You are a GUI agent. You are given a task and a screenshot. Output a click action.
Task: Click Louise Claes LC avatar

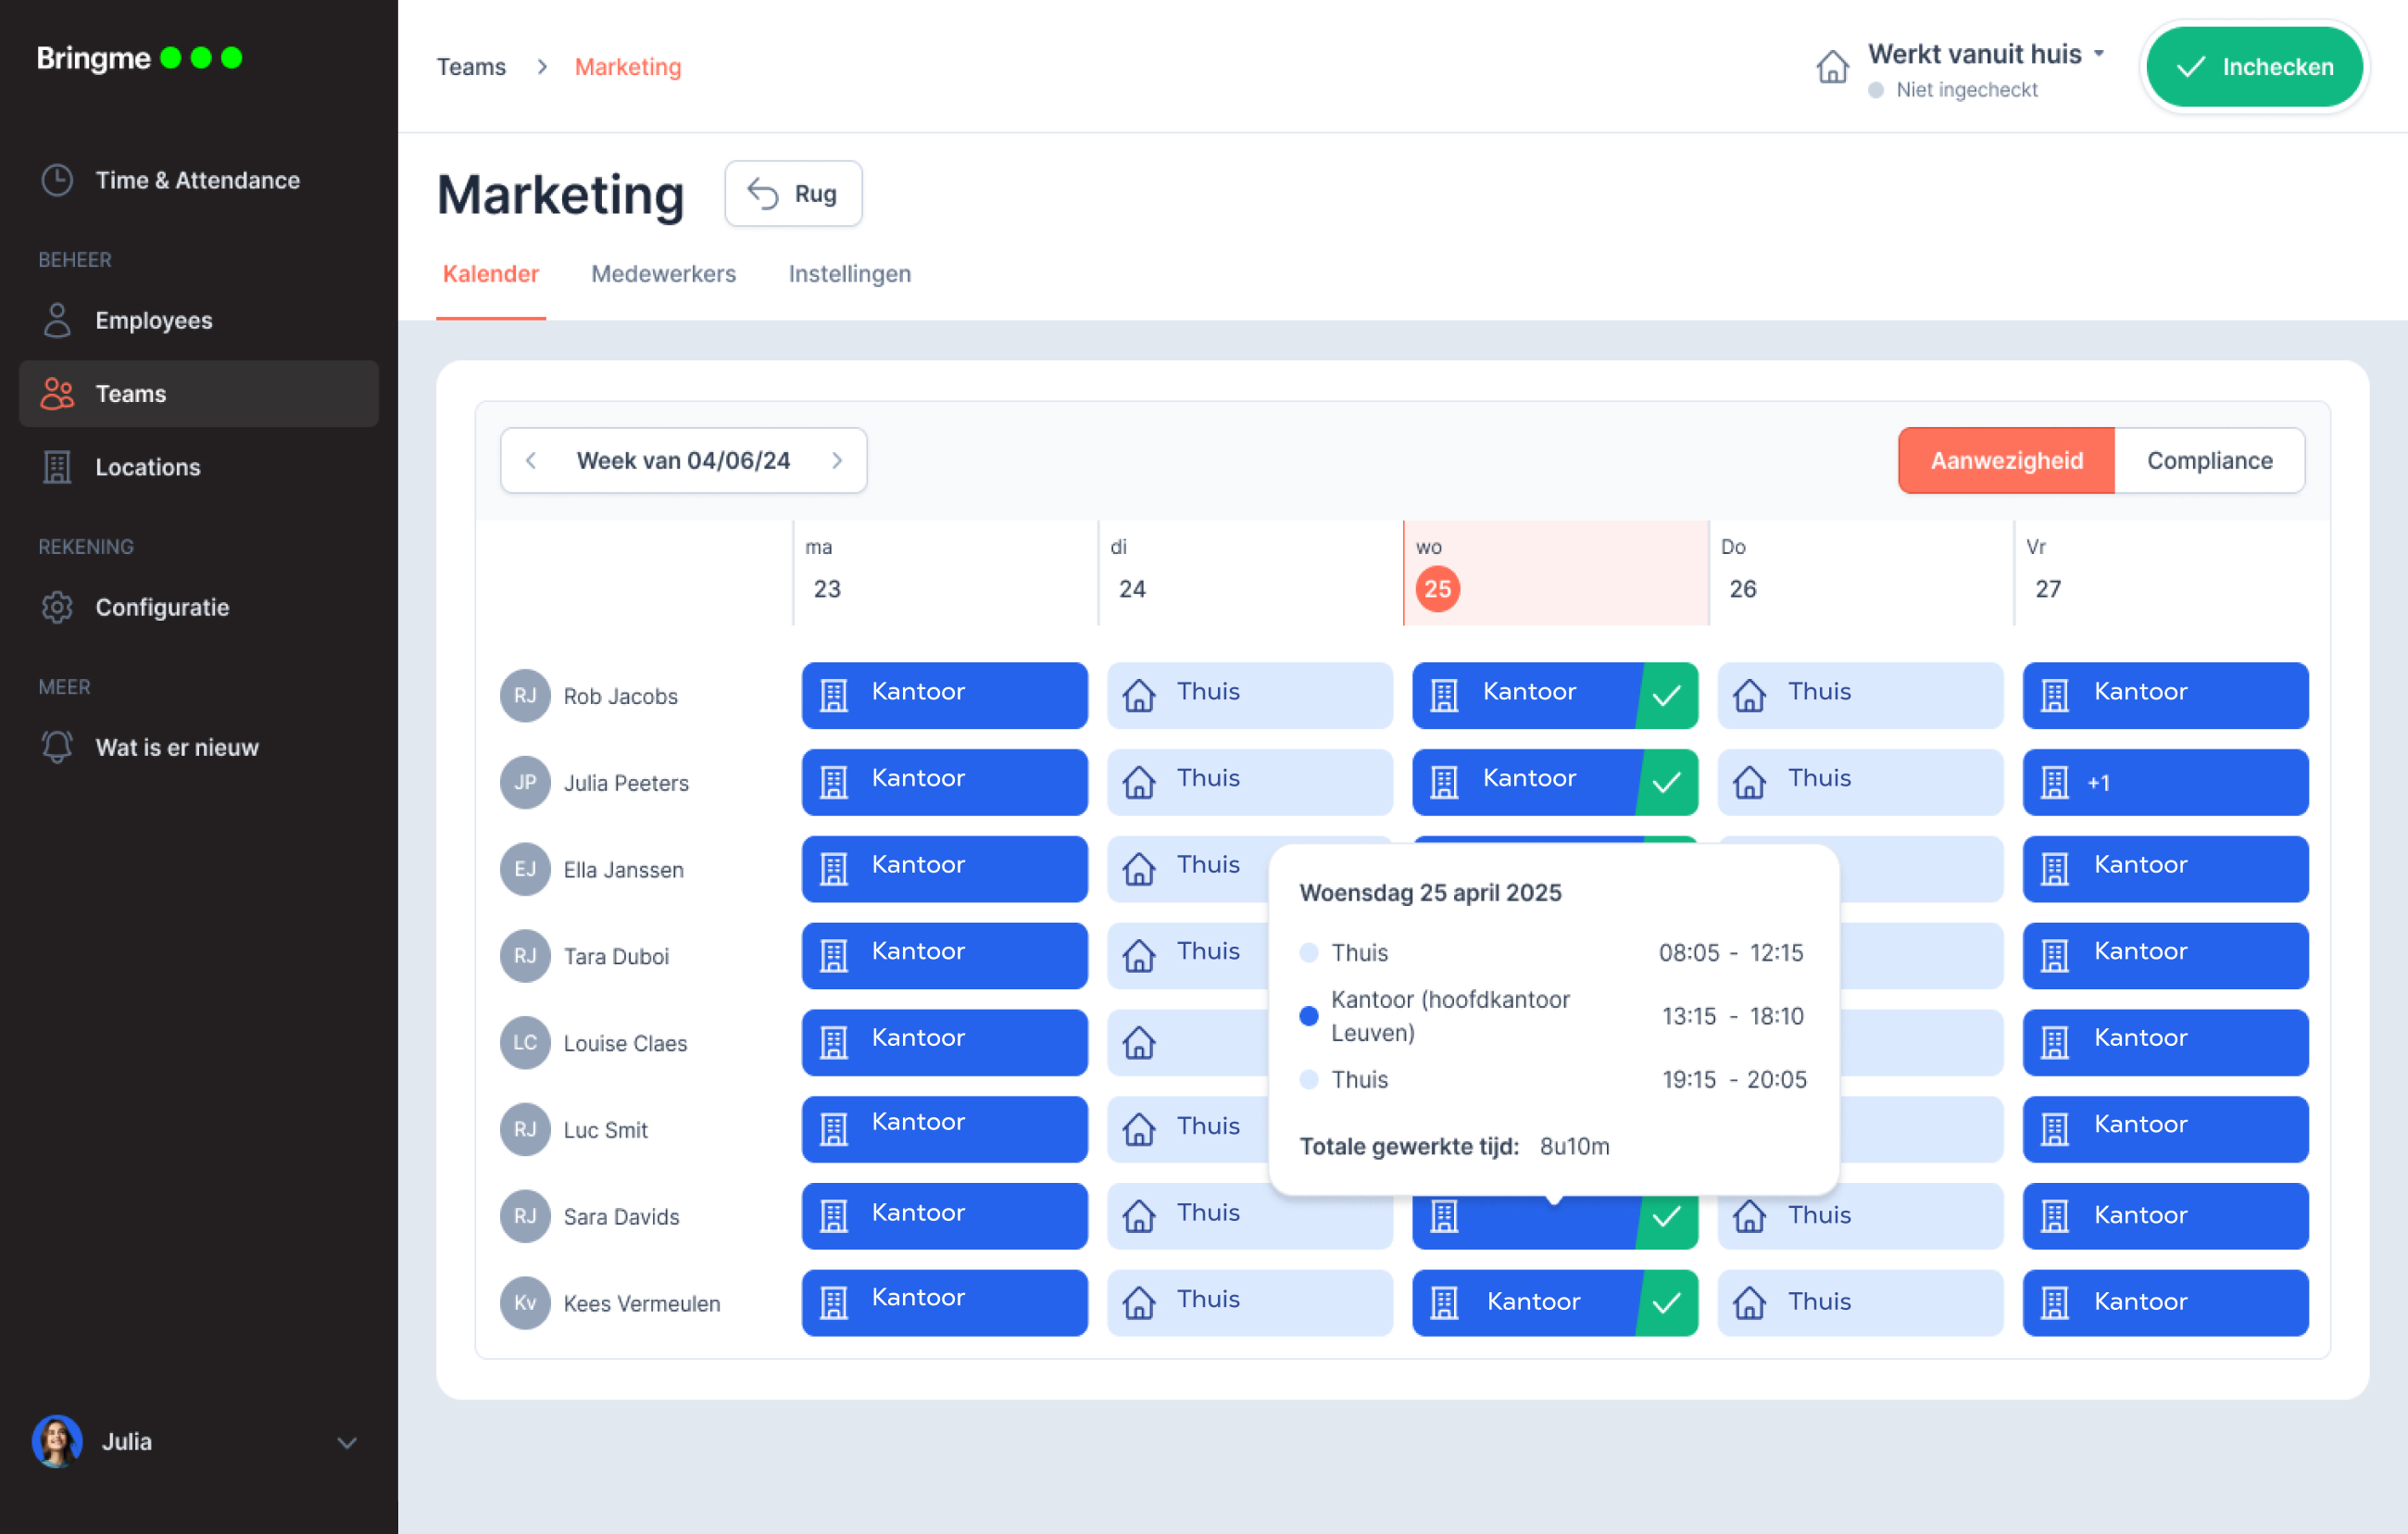525,1042
